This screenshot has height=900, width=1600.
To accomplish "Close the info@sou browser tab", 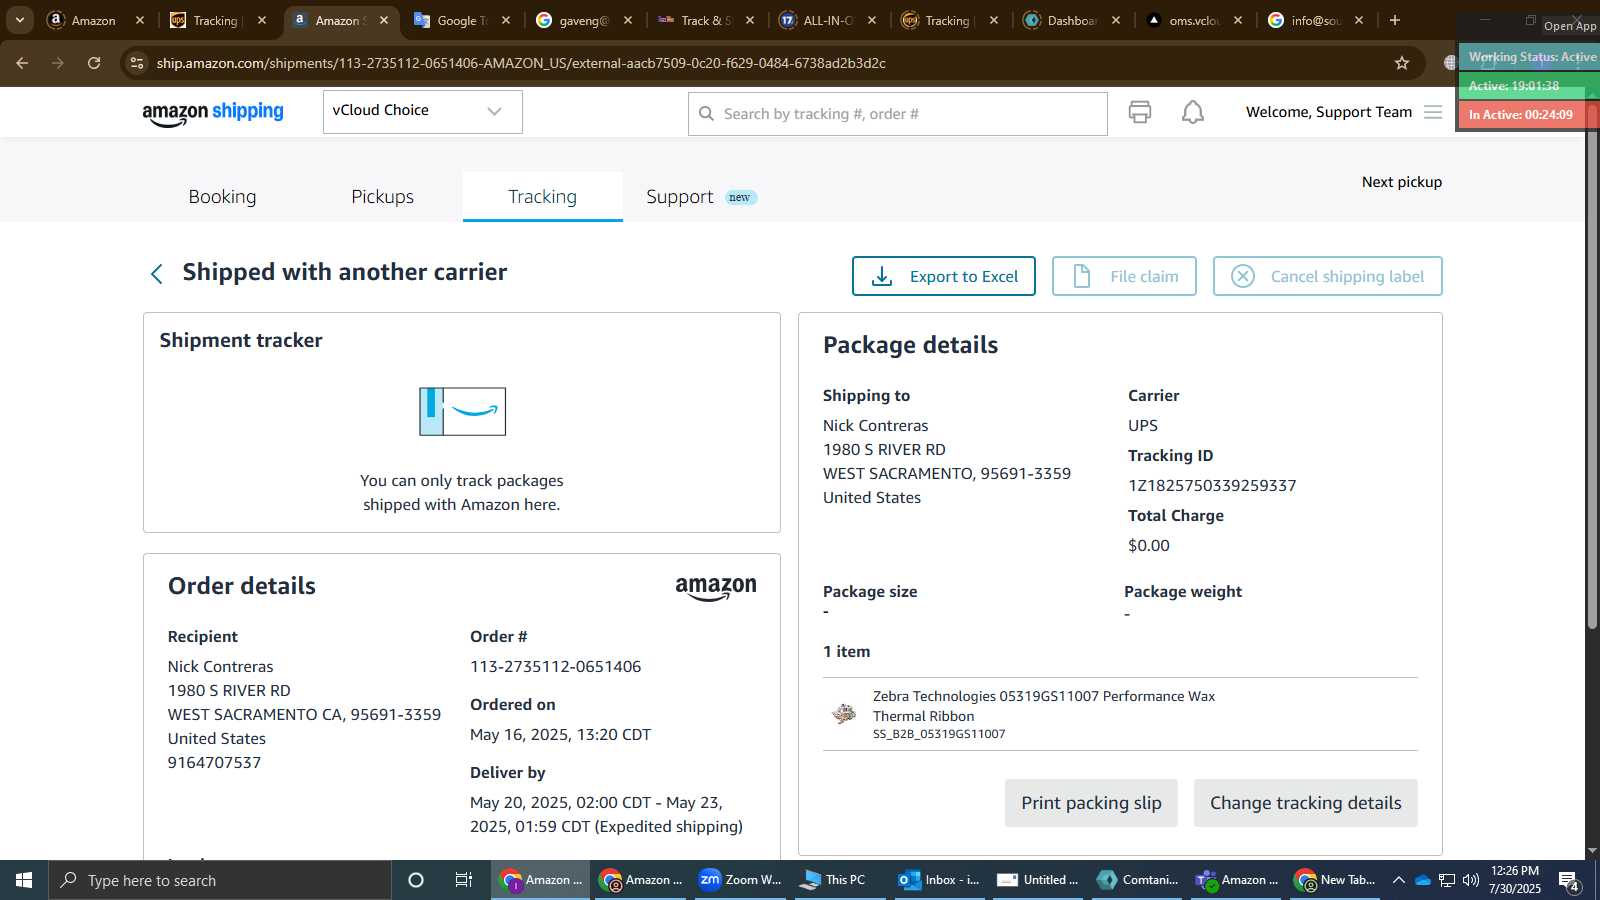I will (1359, 20).
